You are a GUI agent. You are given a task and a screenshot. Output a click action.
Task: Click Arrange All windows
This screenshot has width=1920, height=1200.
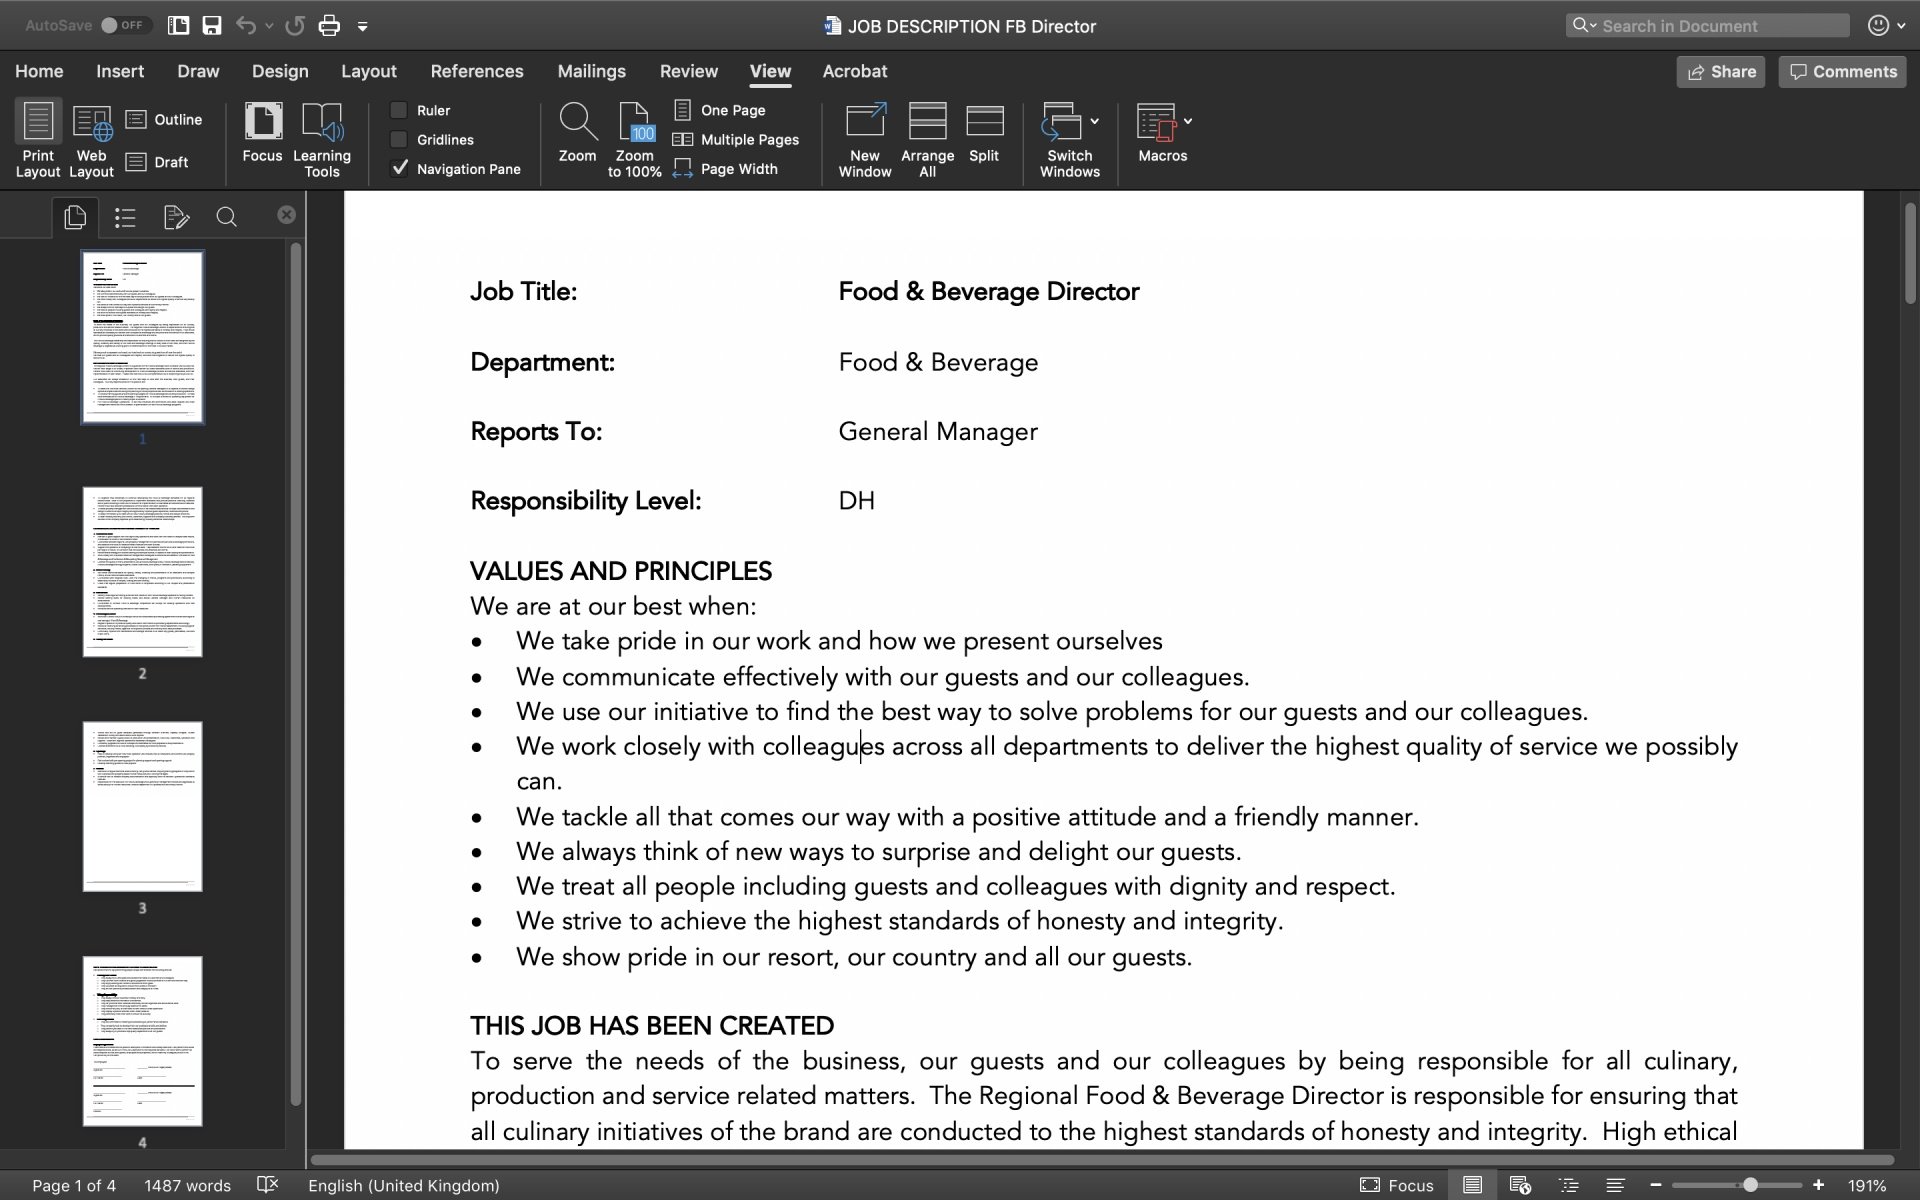(x=928, y=140)
